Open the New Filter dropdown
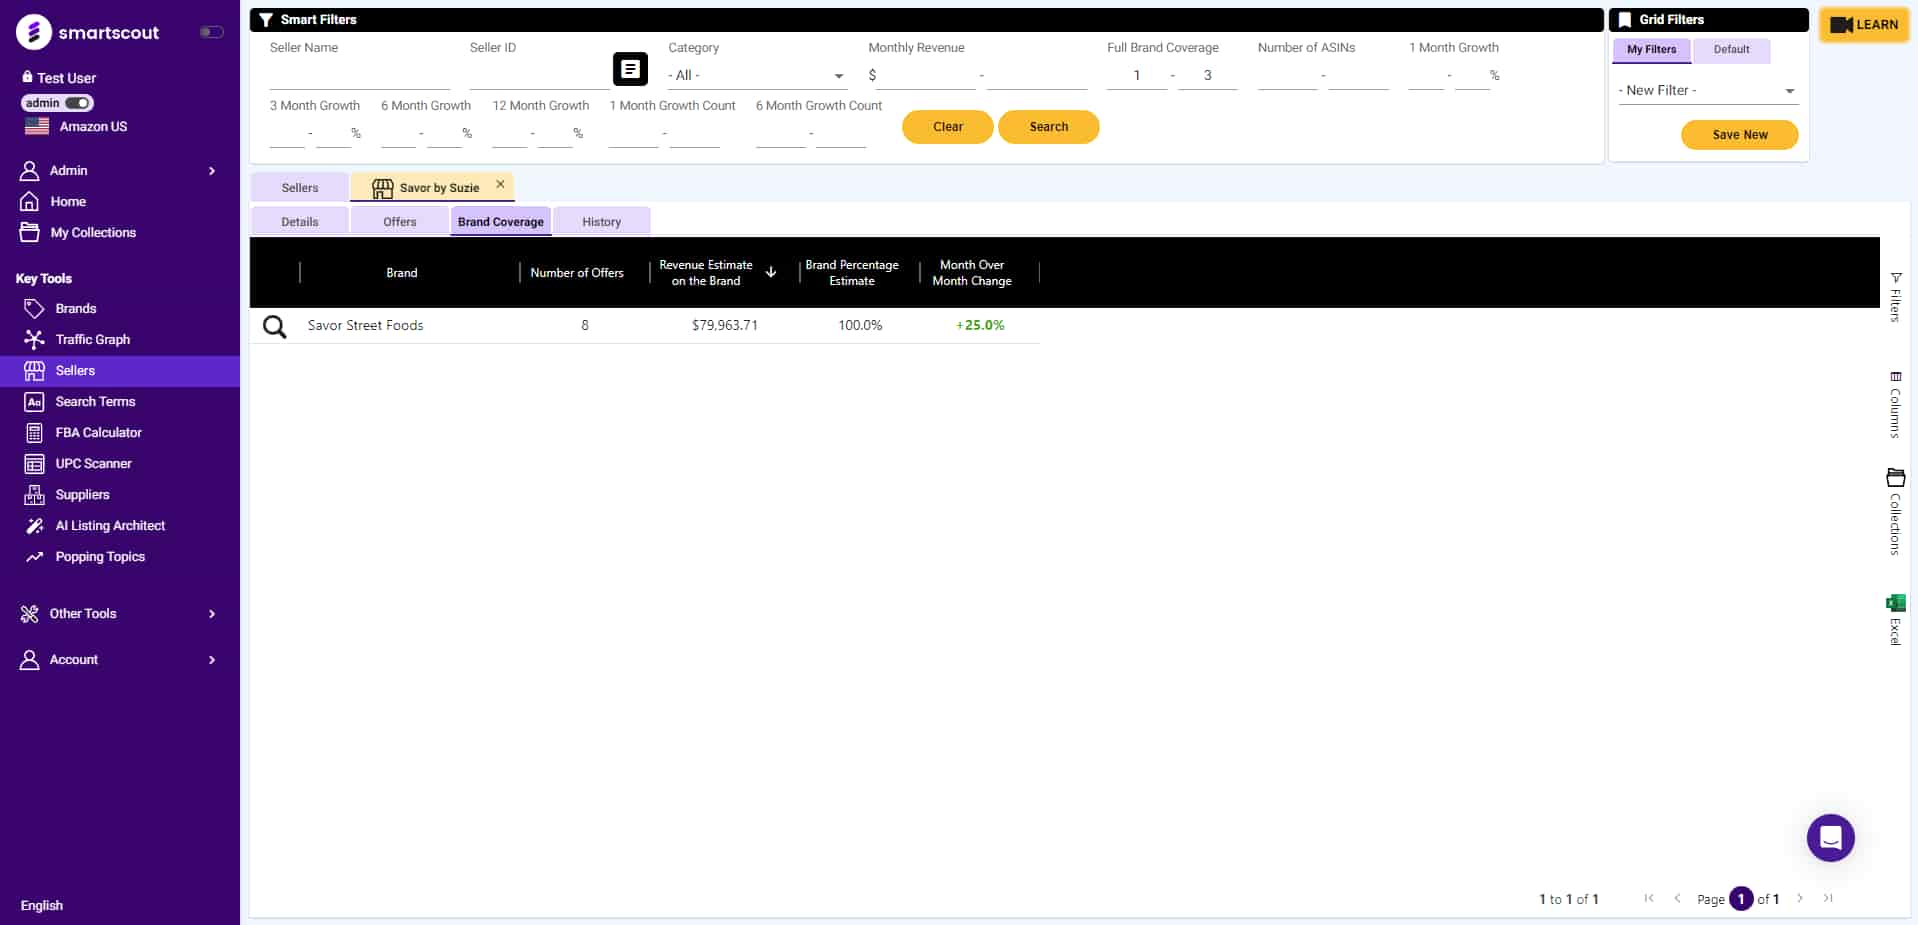Viewport: 1918px width, 925px height. (x=1708, y=90)
